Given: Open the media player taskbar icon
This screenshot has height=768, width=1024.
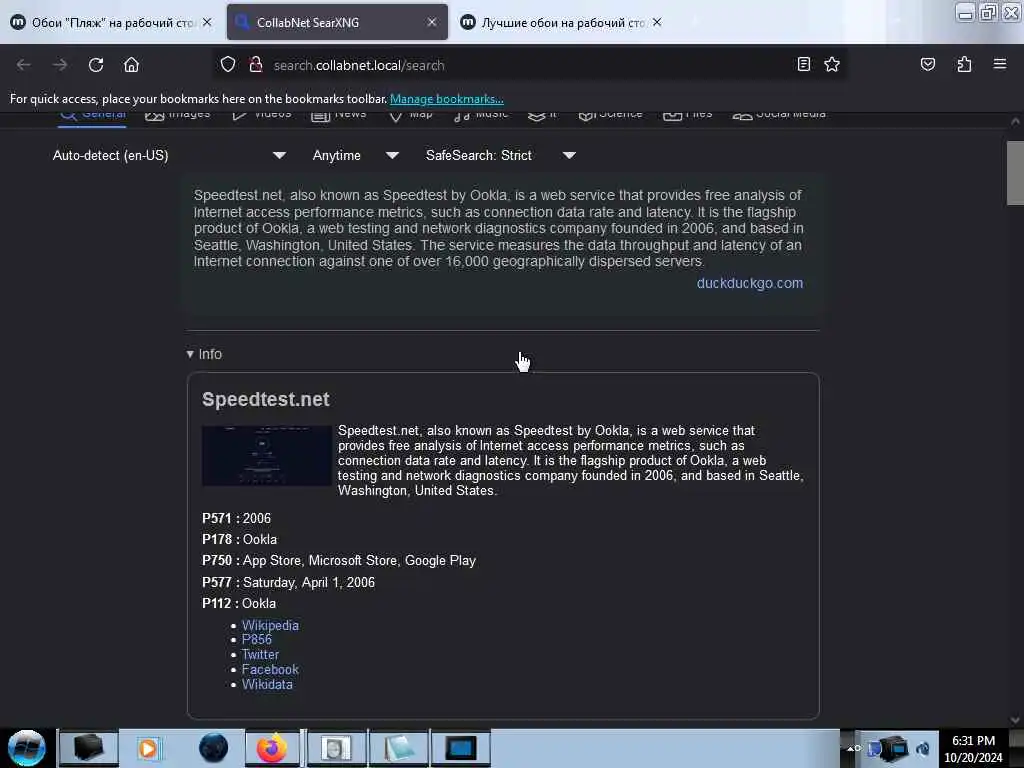Looking at the screenshot, I should coord(149,748).
